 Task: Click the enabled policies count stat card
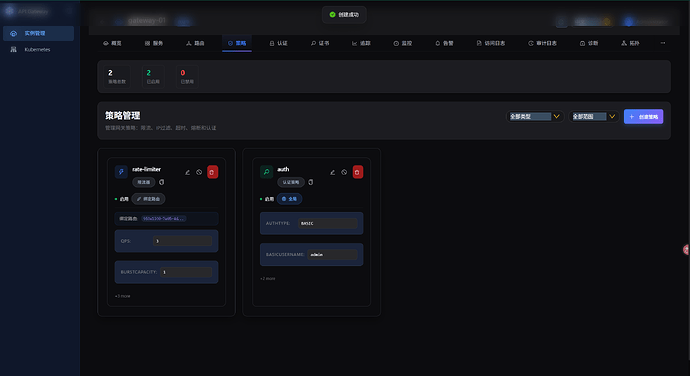click(x=153, y=77)
